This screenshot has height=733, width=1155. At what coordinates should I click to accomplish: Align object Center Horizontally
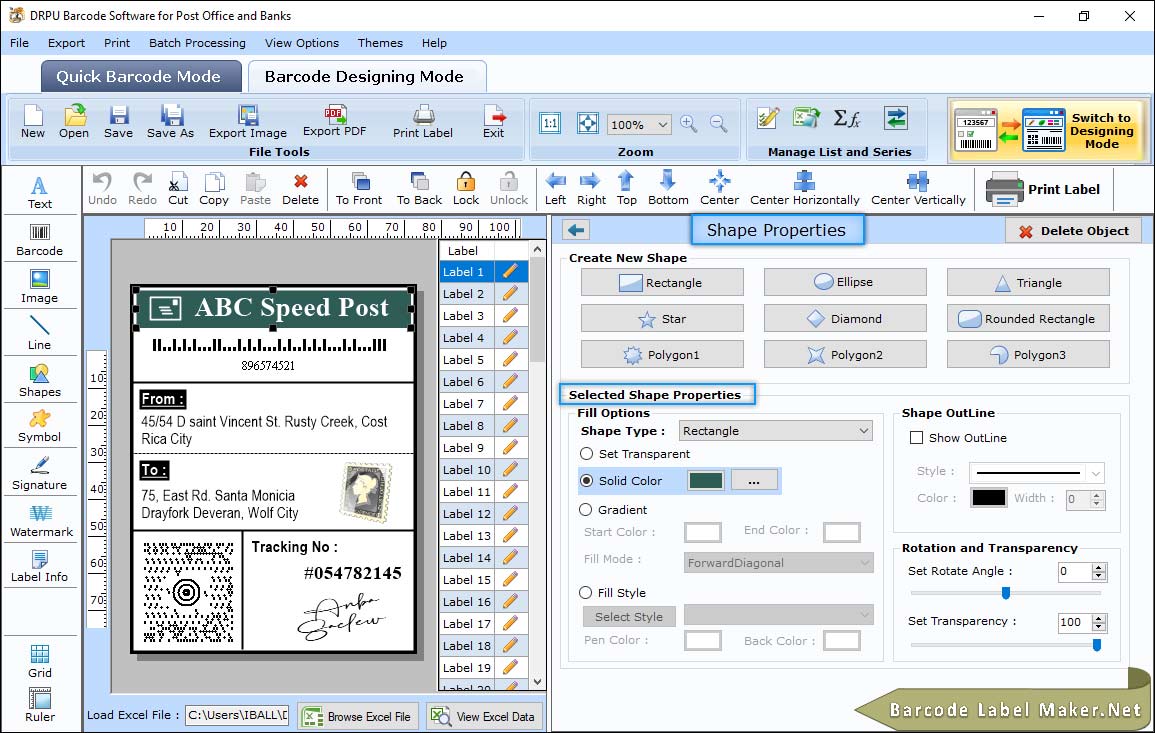click(x=804, y=189)
